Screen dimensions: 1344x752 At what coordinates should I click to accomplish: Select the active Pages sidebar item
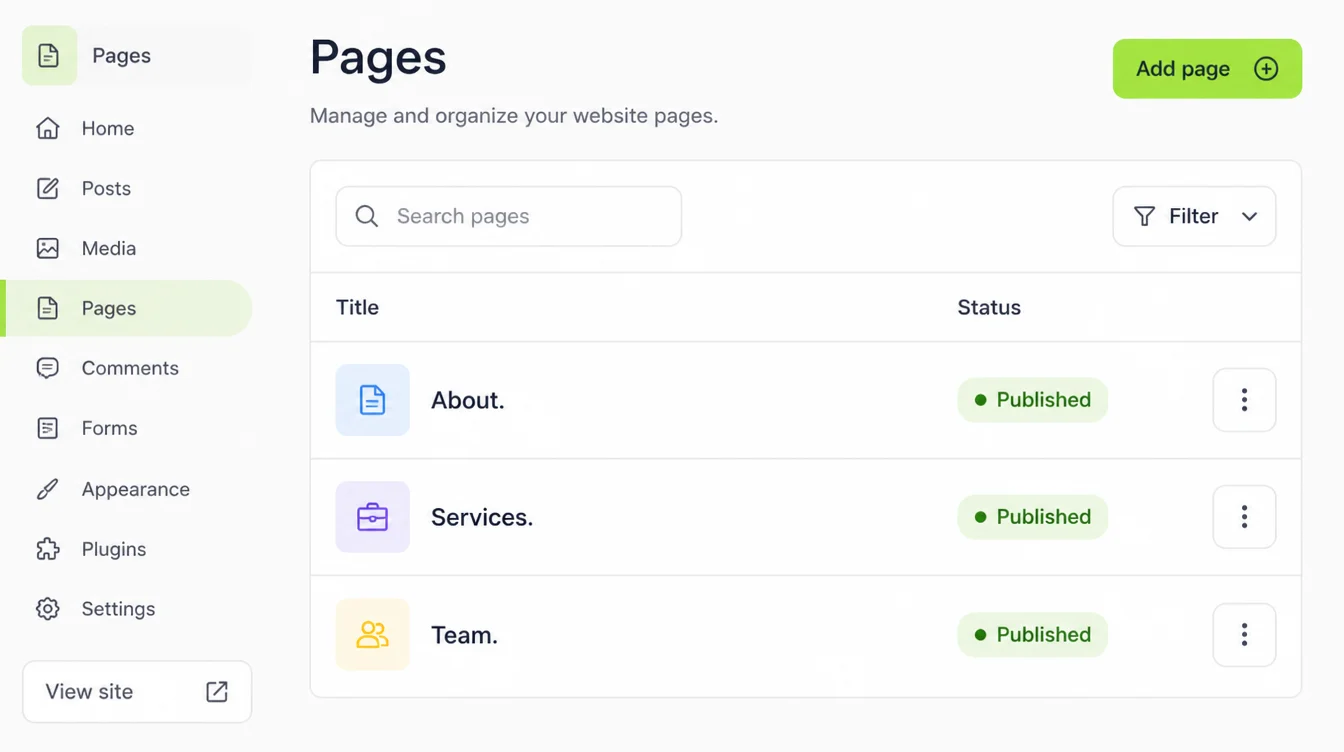127,308
